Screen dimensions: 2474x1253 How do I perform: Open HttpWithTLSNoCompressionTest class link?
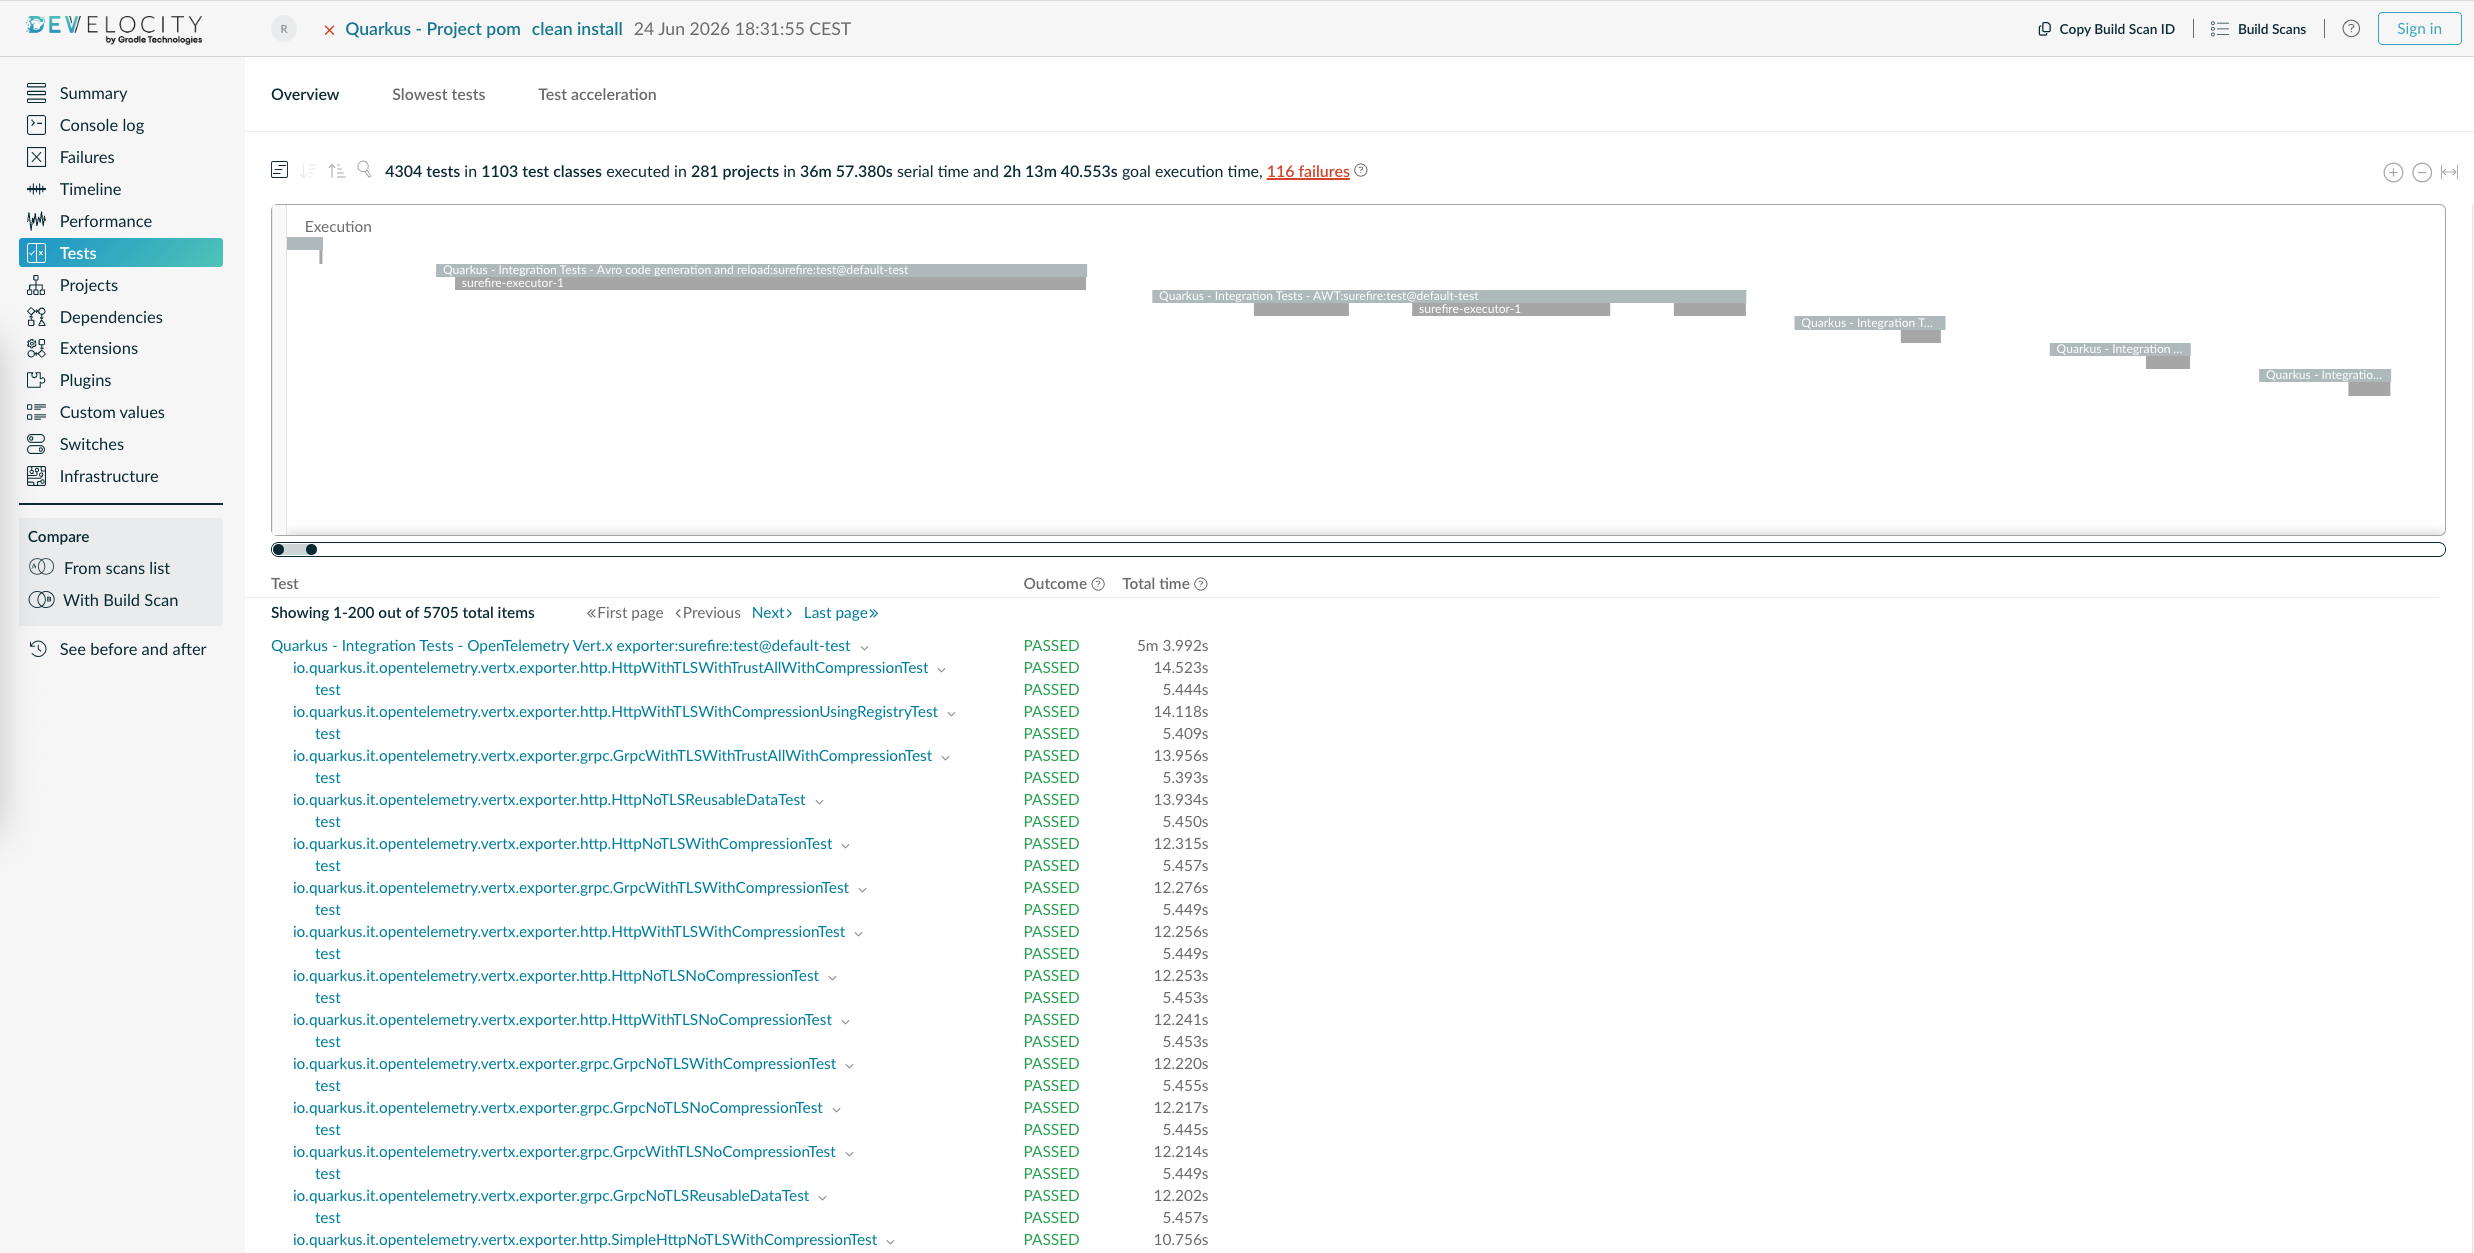(x=562, y=1020)
